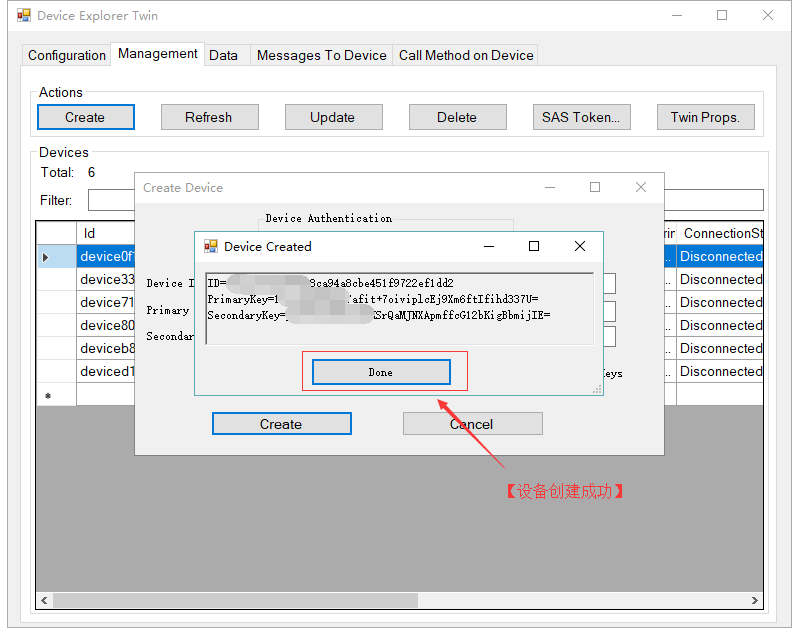Maximize the Create Device window
The height and width of the screenshot is (635, 799).
595,187
